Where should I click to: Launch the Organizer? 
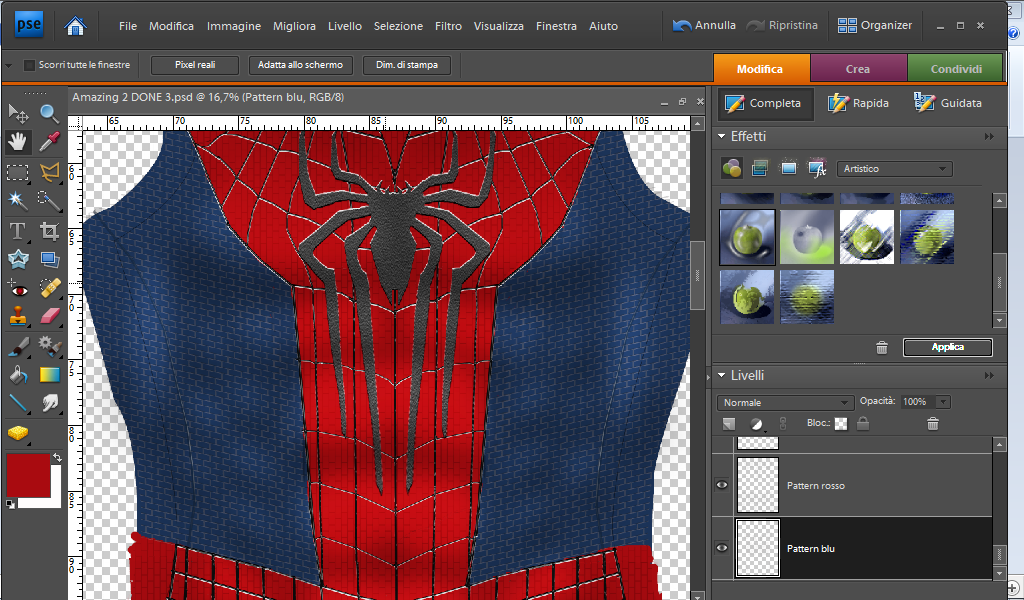(x=875, y=25)
